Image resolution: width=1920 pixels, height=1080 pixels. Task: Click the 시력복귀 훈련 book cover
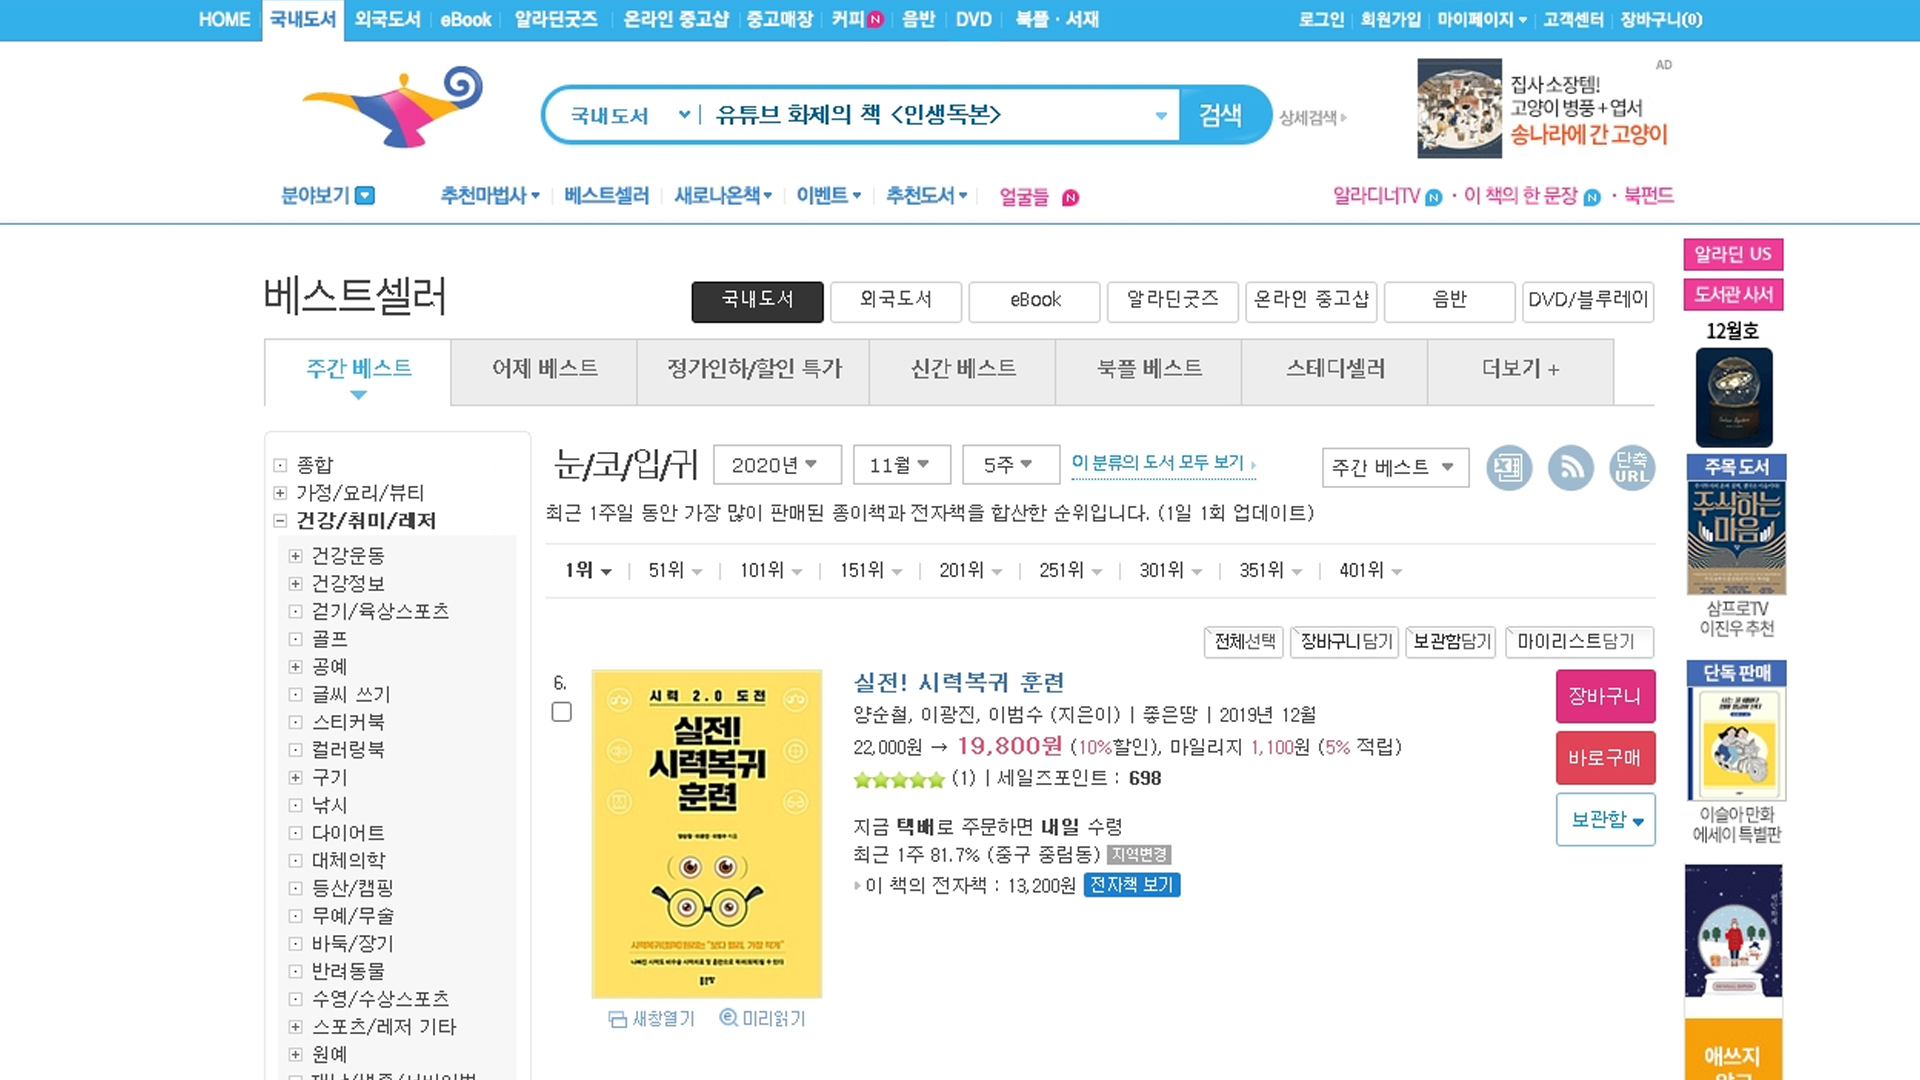(707, 833)
